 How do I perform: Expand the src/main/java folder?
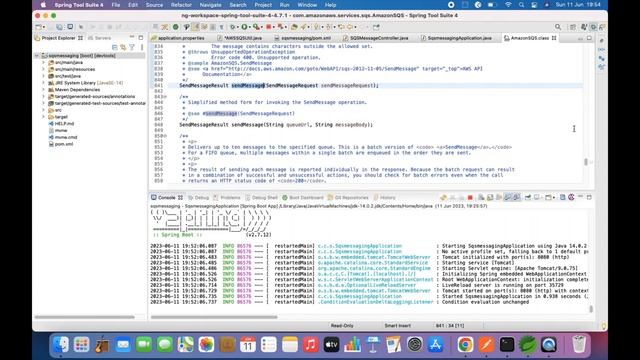(44, 62)
